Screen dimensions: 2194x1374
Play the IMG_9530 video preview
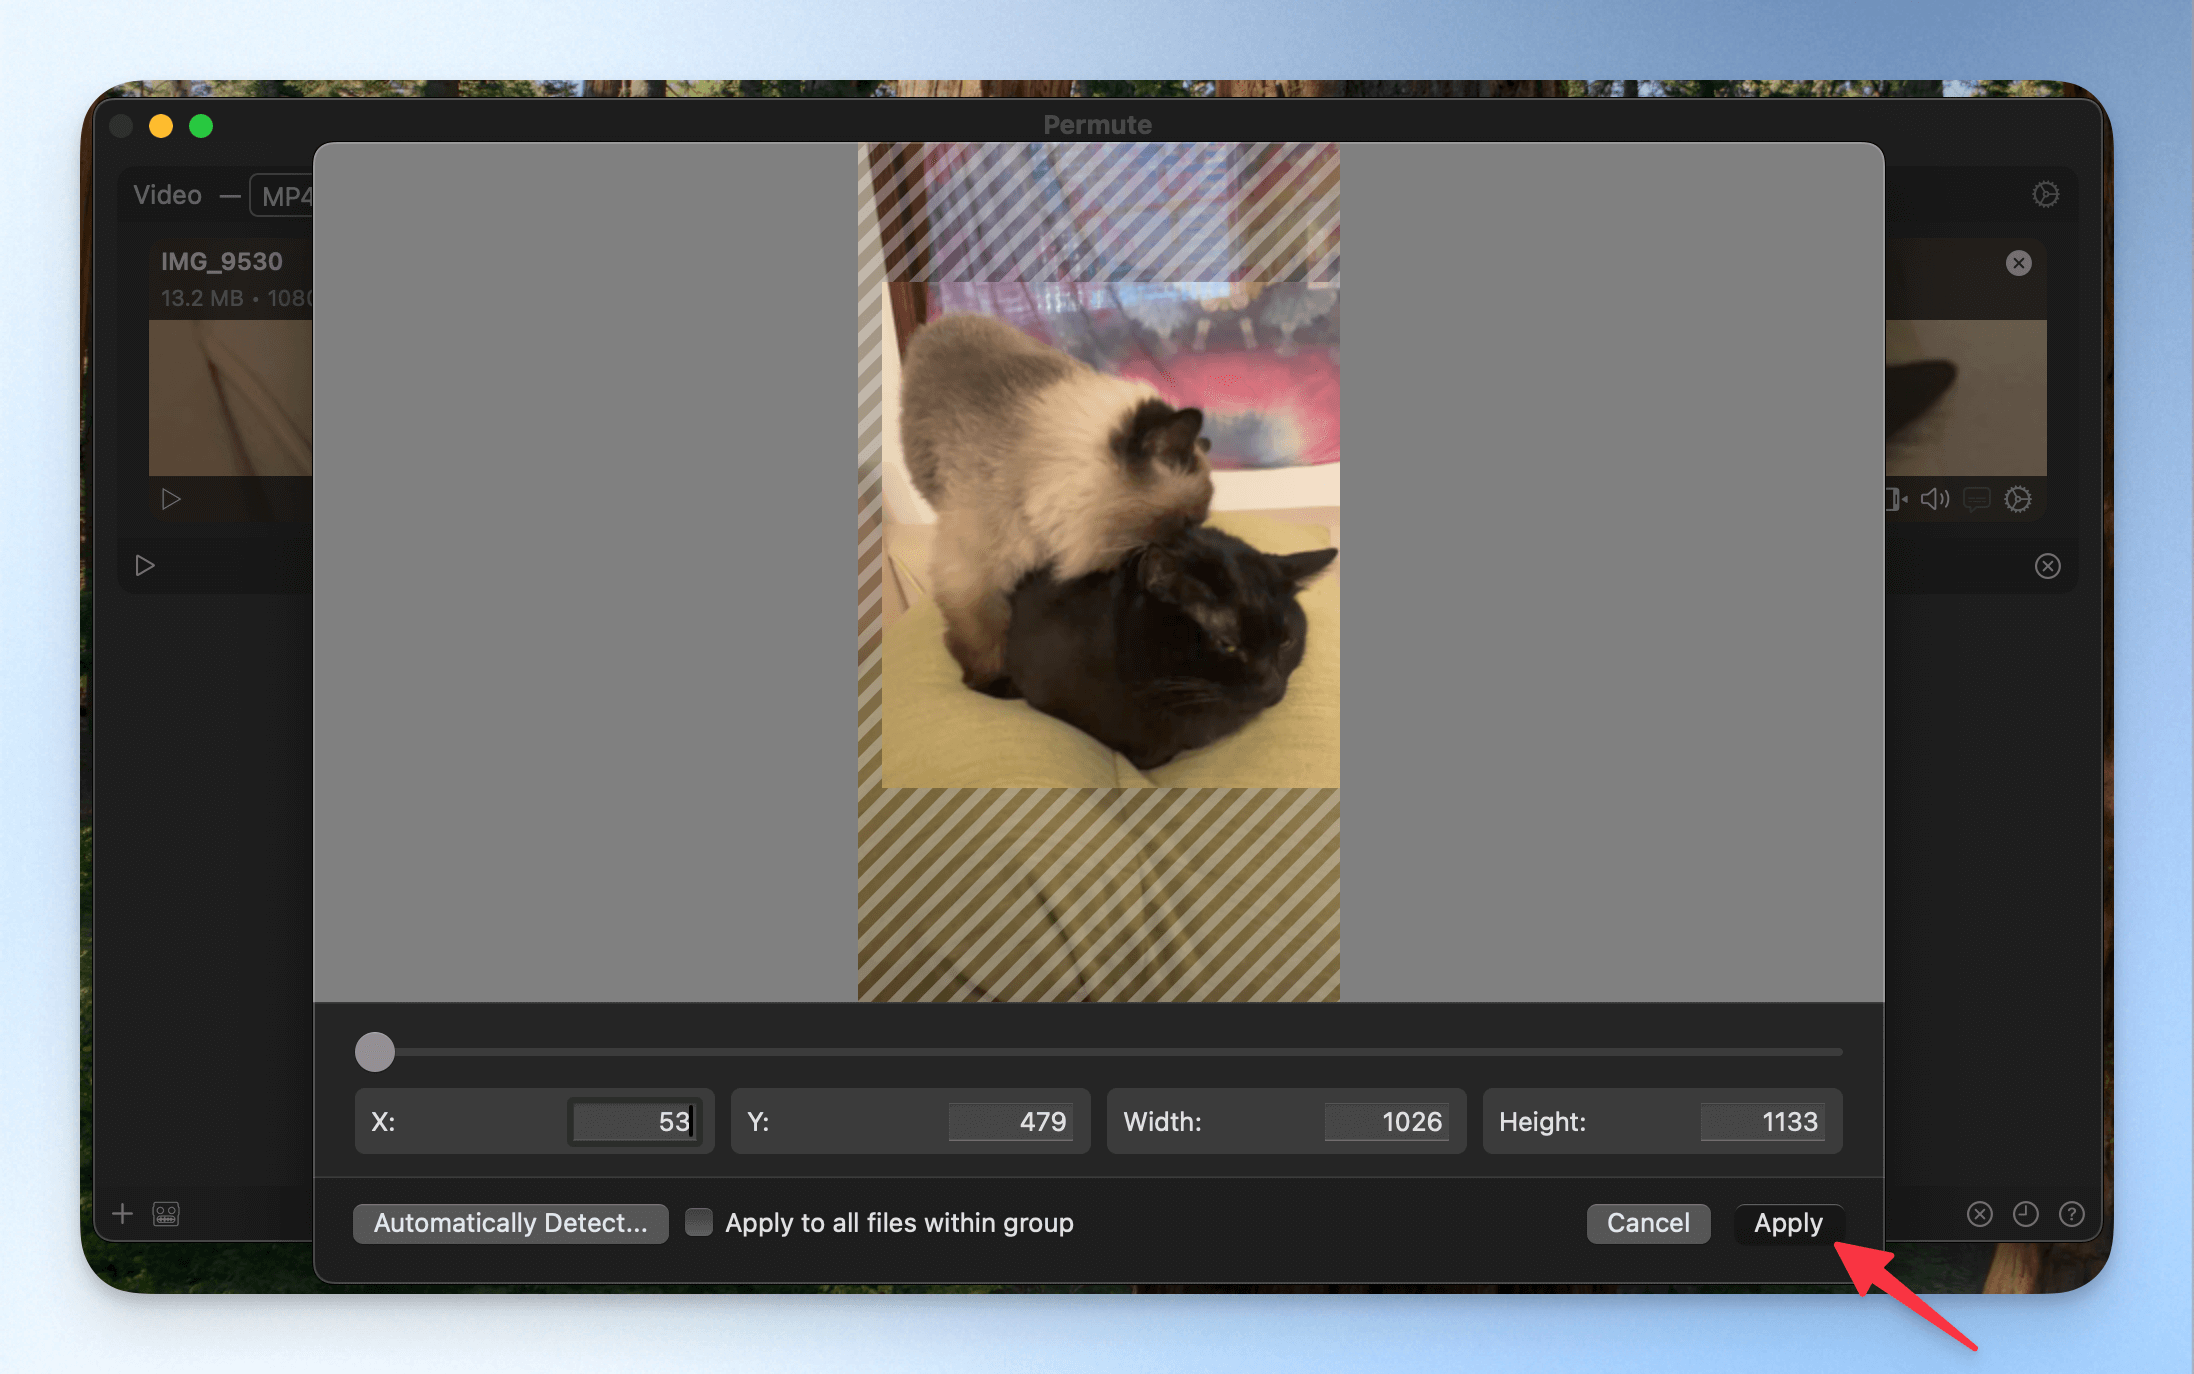[x=171, y=499]
